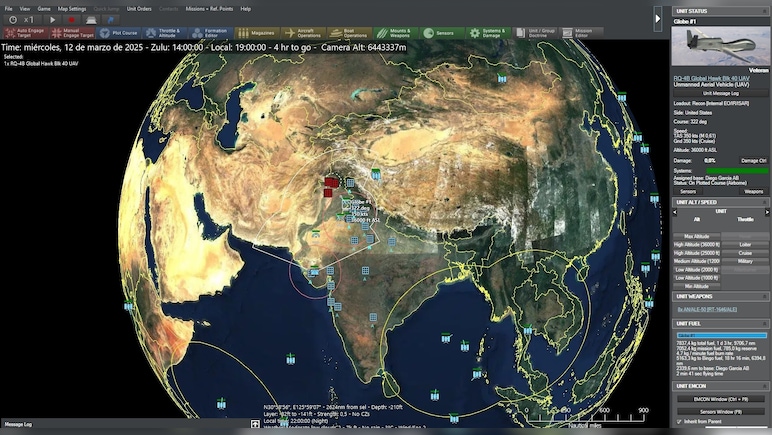The width and height of the screenshot is (772, 435).
Task: Open Boat Operations
Action: (349, 33)
